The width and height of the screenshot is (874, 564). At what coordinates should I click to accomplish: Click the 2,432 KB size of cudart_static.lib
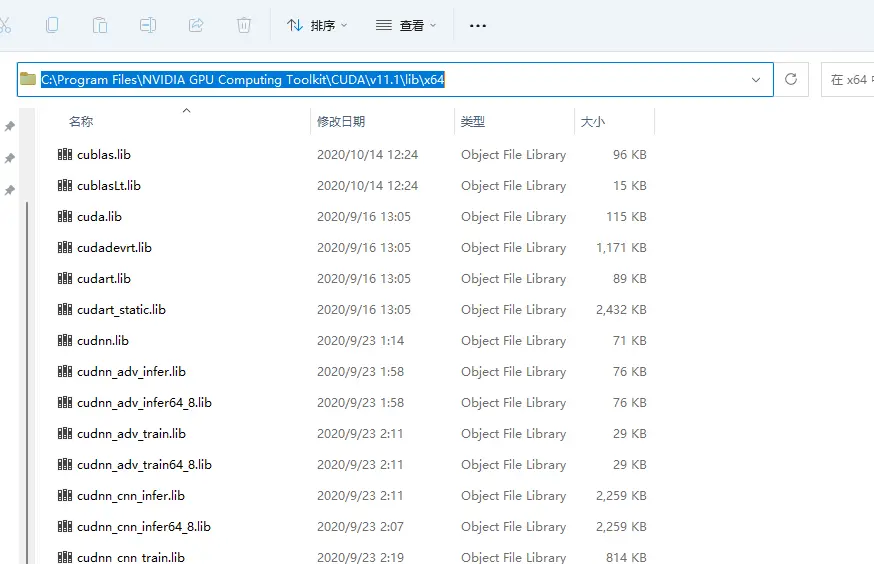pos(621,309)
